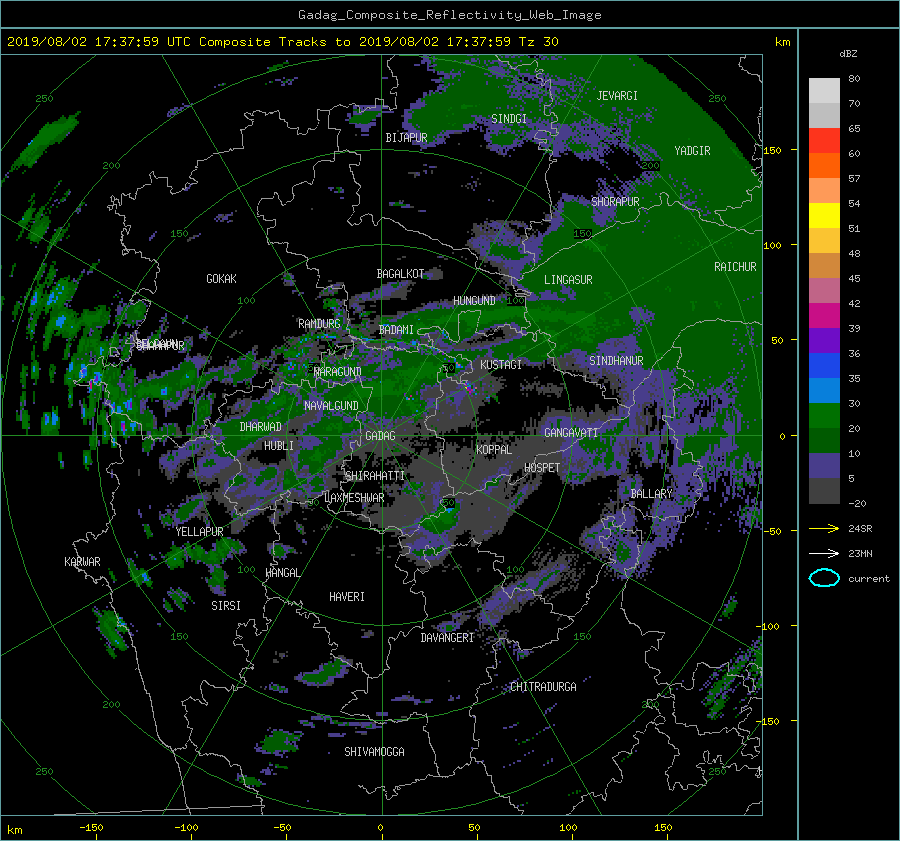Screen dimensions: 900x841
Task: Click the BAGALKOT city label
Action: [400, 274]
